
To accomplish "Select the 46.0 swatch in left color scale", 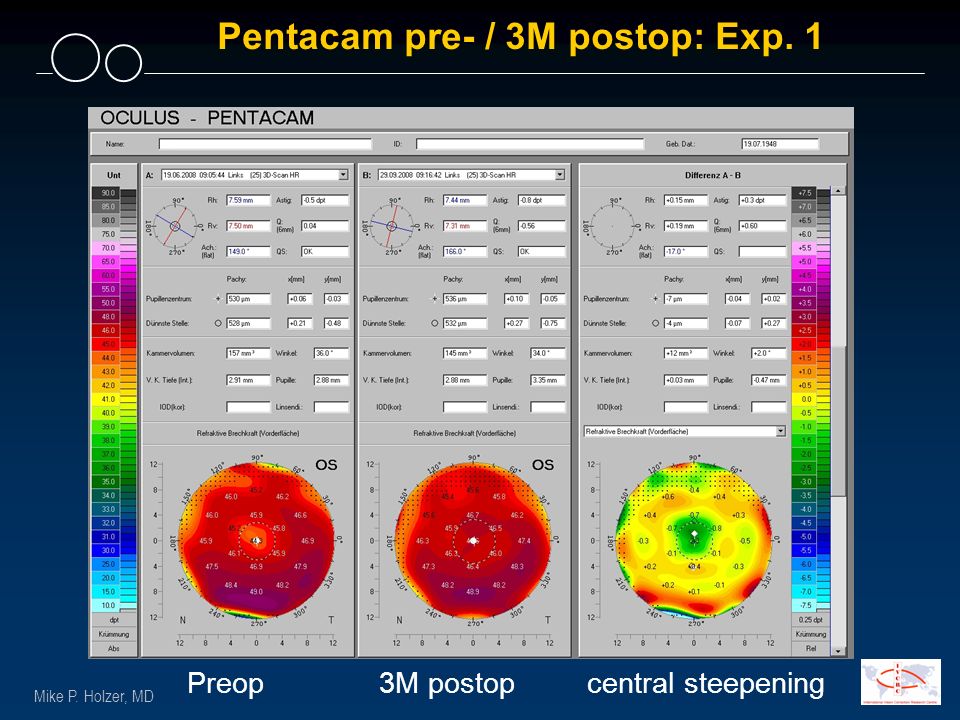I will pos(107,331).
